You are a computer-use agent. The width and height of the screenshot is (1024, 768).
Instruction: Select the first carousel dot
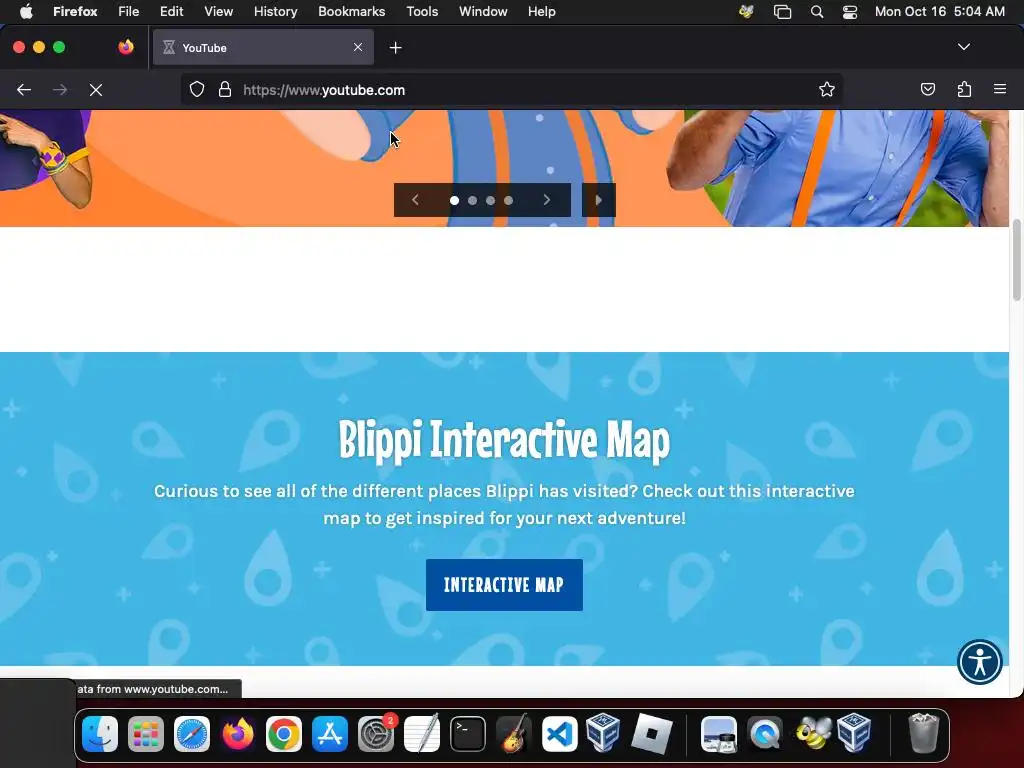[x=455, y=200]
